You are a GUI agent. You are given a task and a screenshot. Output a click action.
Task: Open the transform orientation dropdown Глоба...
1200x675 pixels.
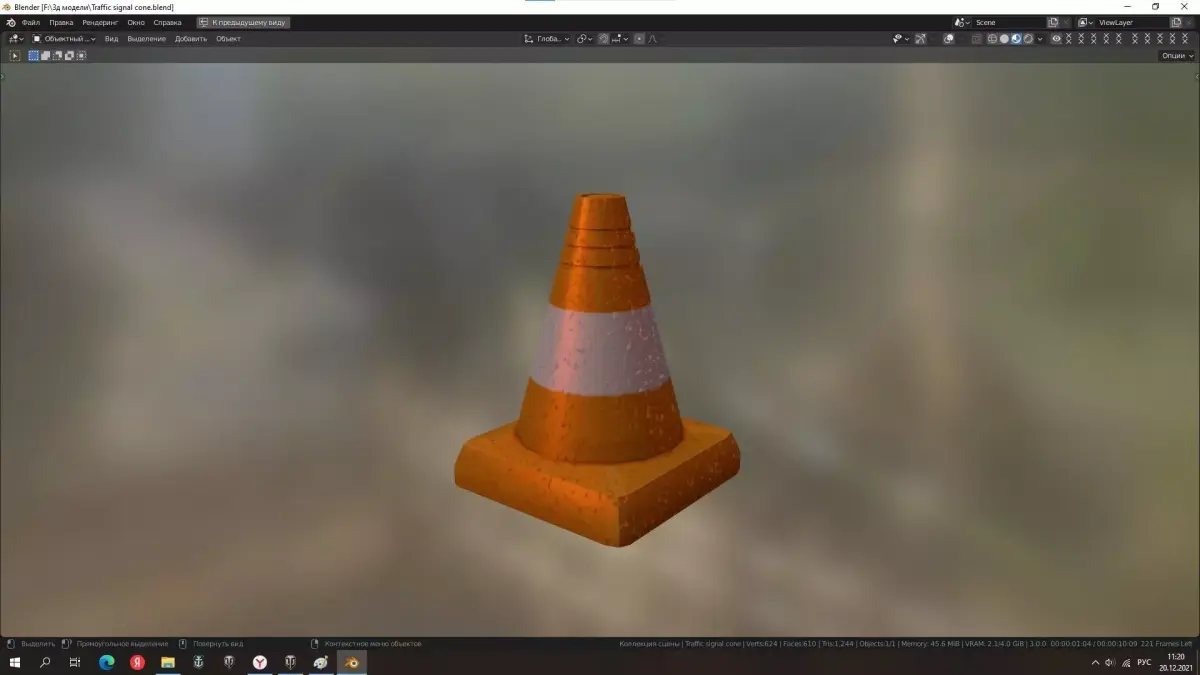click(546, 38)
